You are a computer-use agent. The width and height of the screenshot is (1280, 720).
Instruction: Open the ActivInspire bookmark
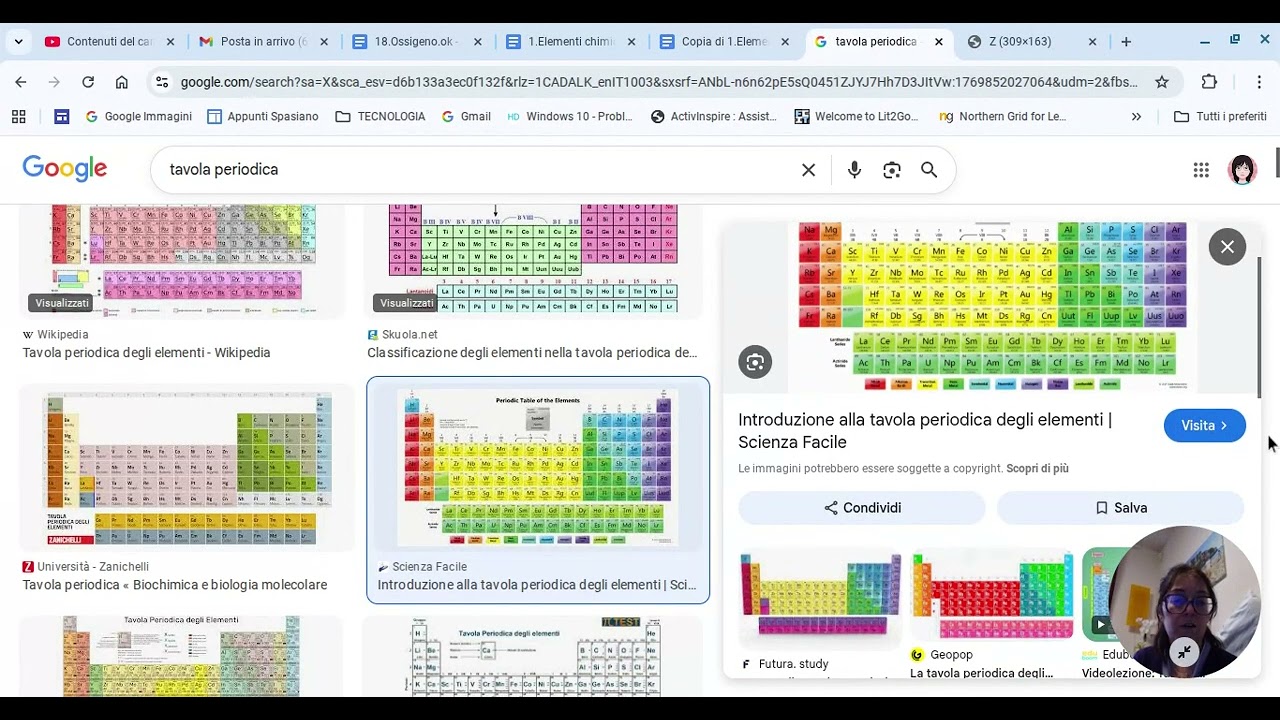pyautogui.click(x=713, y=117)
